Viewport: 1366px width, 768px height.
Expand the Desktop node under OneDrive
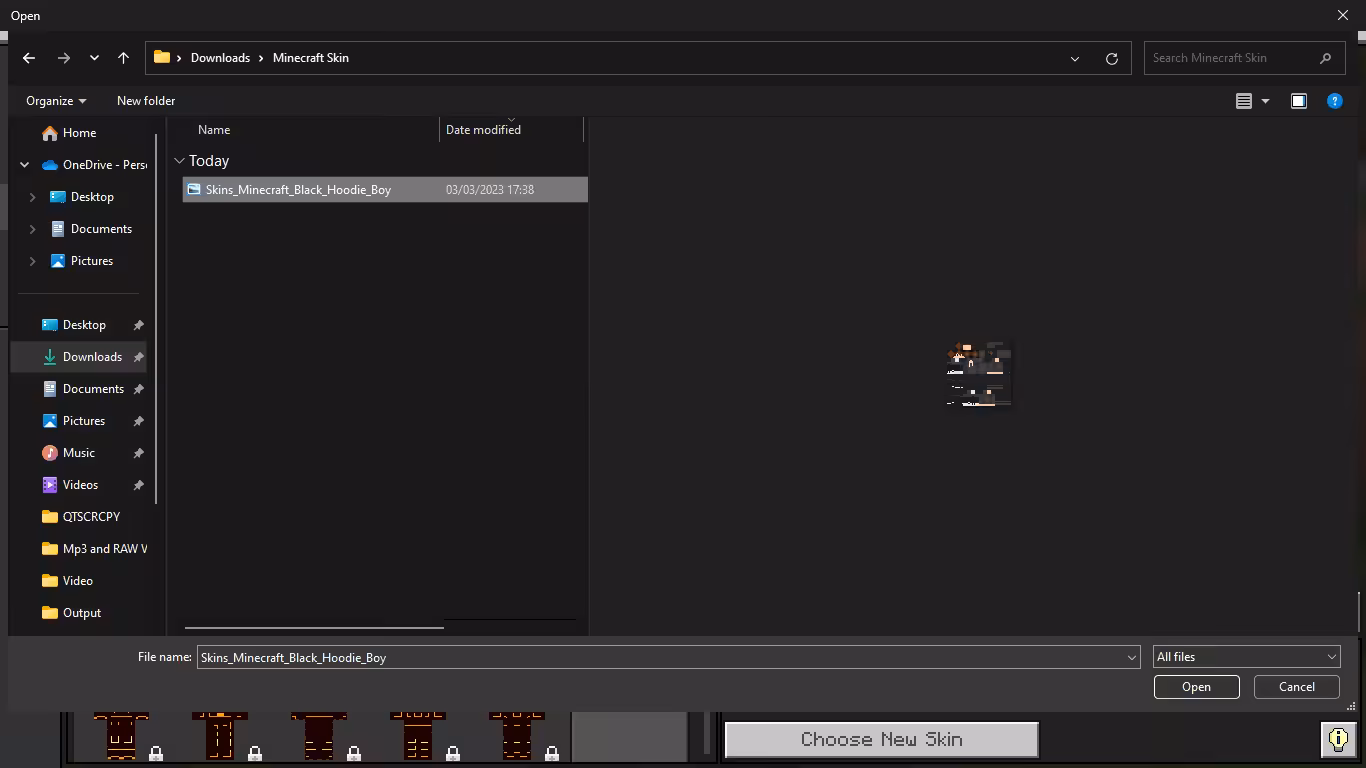point(32,197)
